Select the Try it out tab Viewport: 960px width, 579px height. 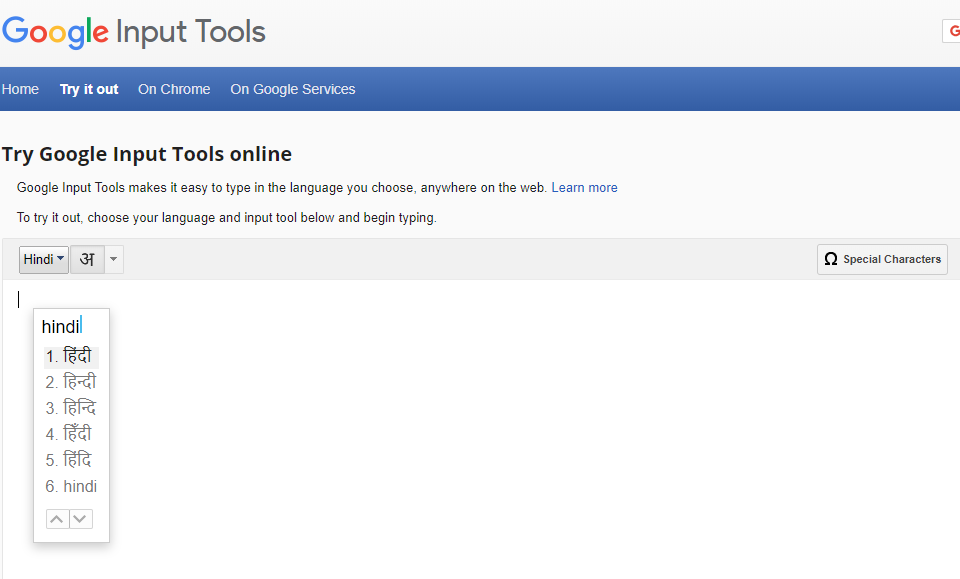tap(89, 89)
